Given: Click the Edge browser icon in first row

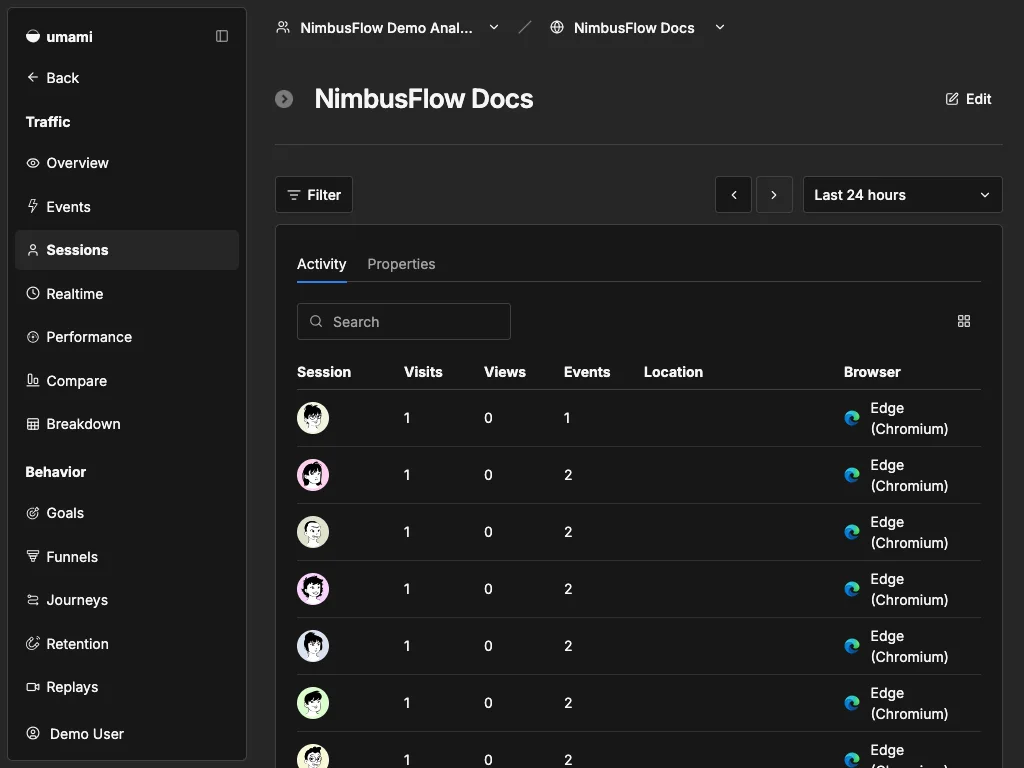Looking at the screenshot, I should pyautogui.click(x=852, y=418).
